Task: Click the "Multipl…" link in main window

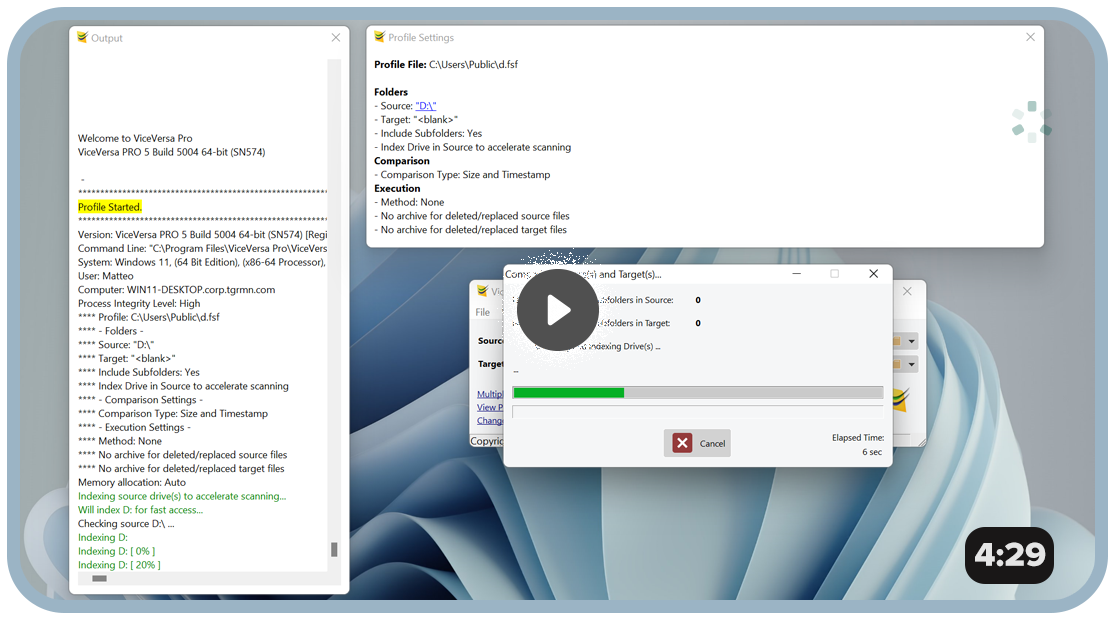Action: coord(490,394)
